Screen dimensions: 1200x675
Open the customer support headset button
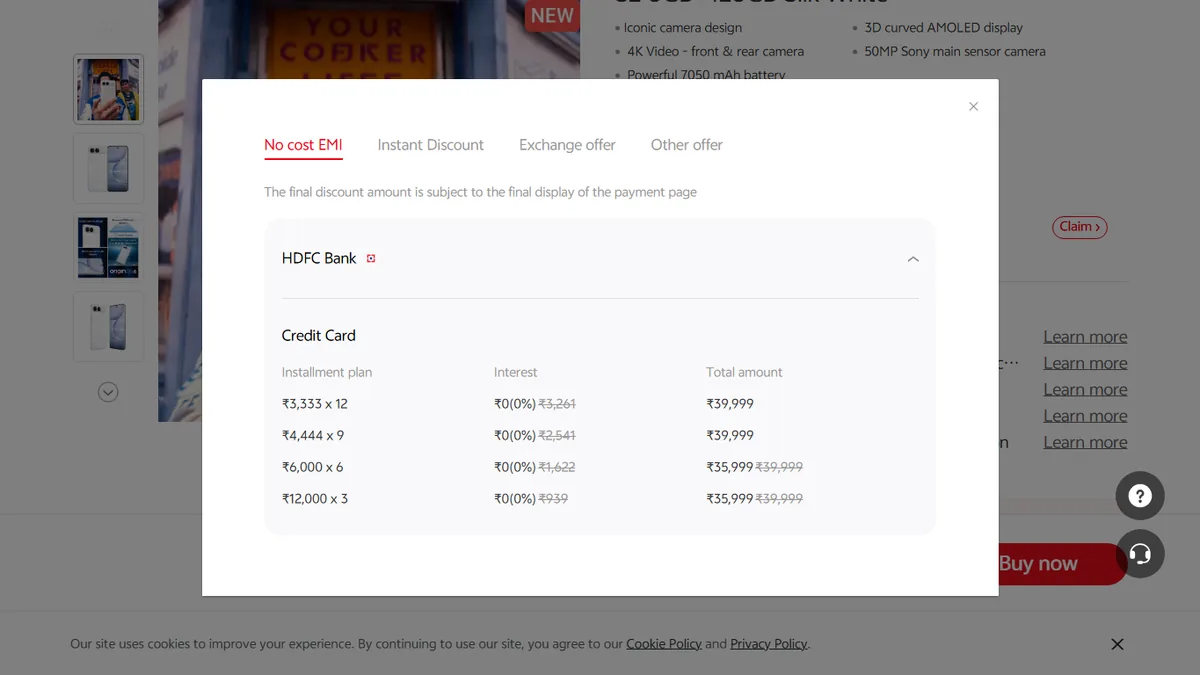click(1140, 554)
